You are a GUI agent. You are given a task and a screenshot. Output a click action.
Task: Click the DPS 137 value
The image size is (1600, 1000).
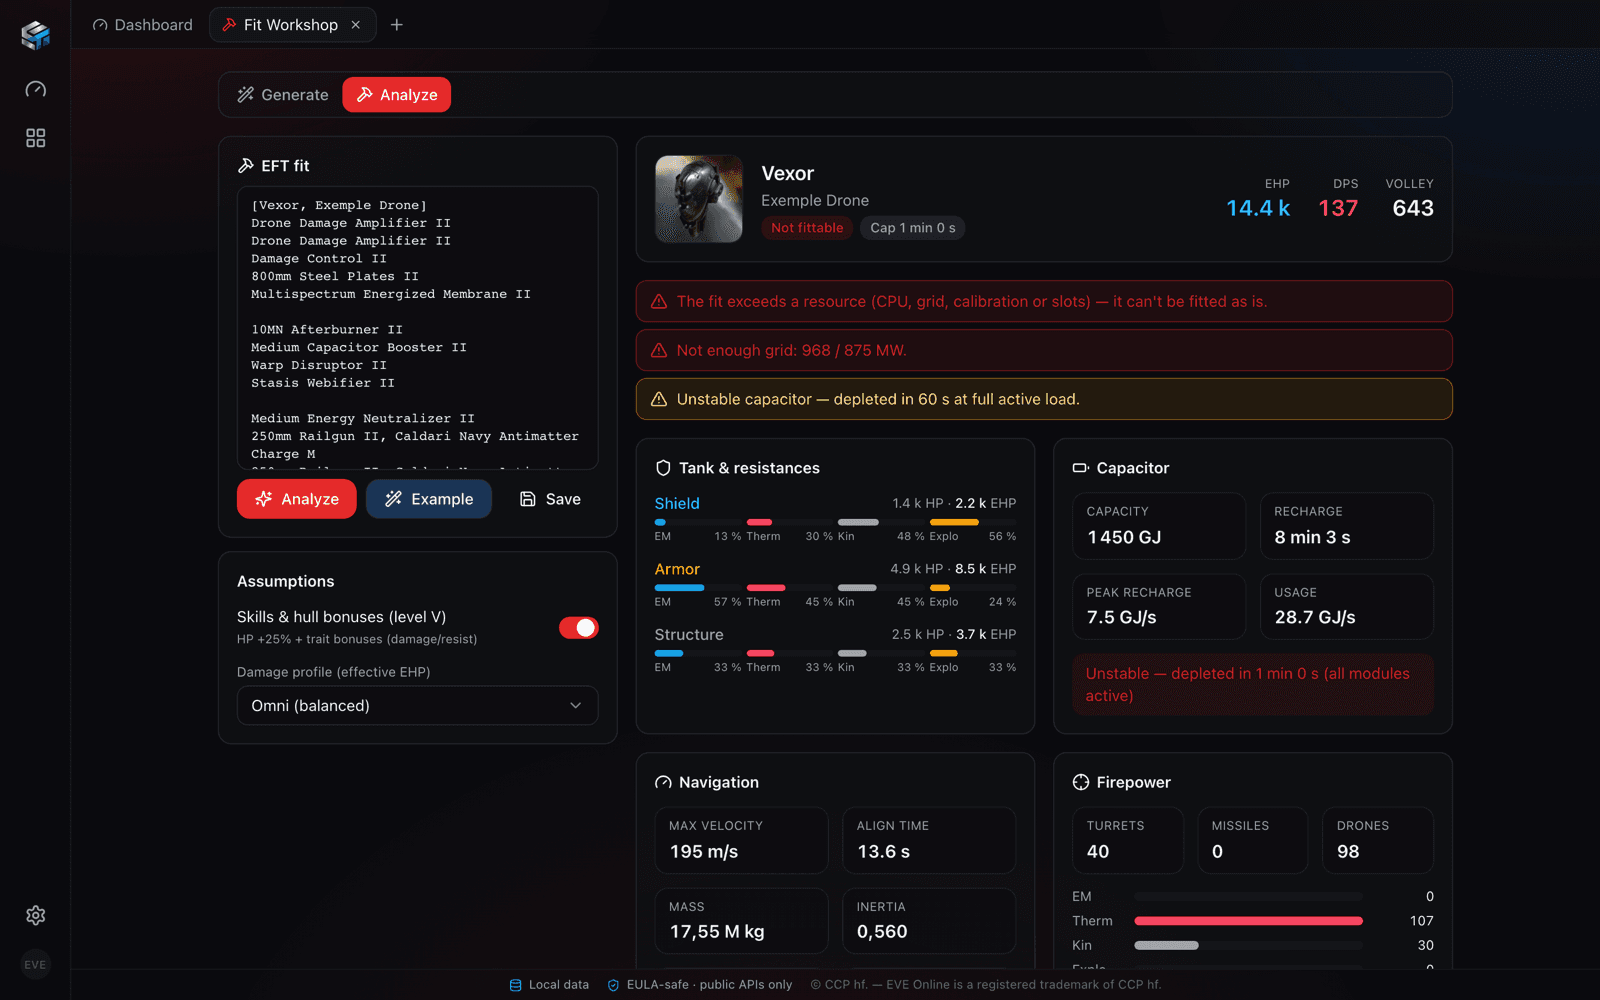[1338, 208]
